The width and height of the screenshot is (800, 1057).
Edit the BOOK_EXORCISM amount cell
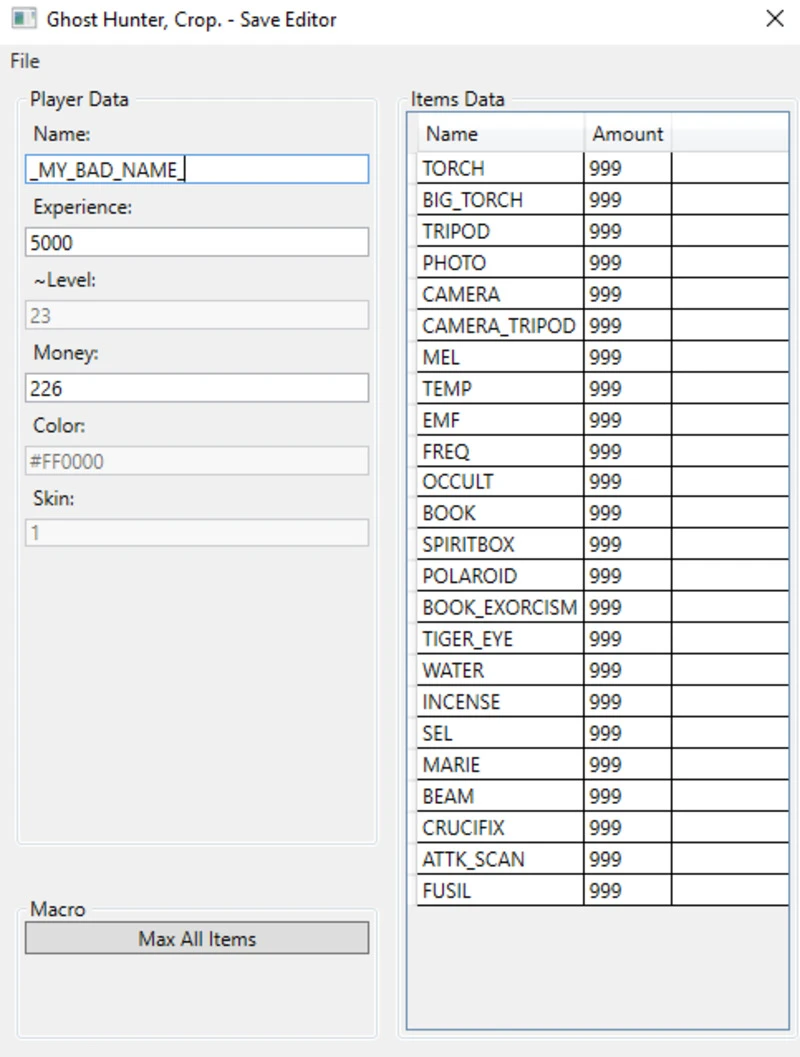click(x=627, y=608)
